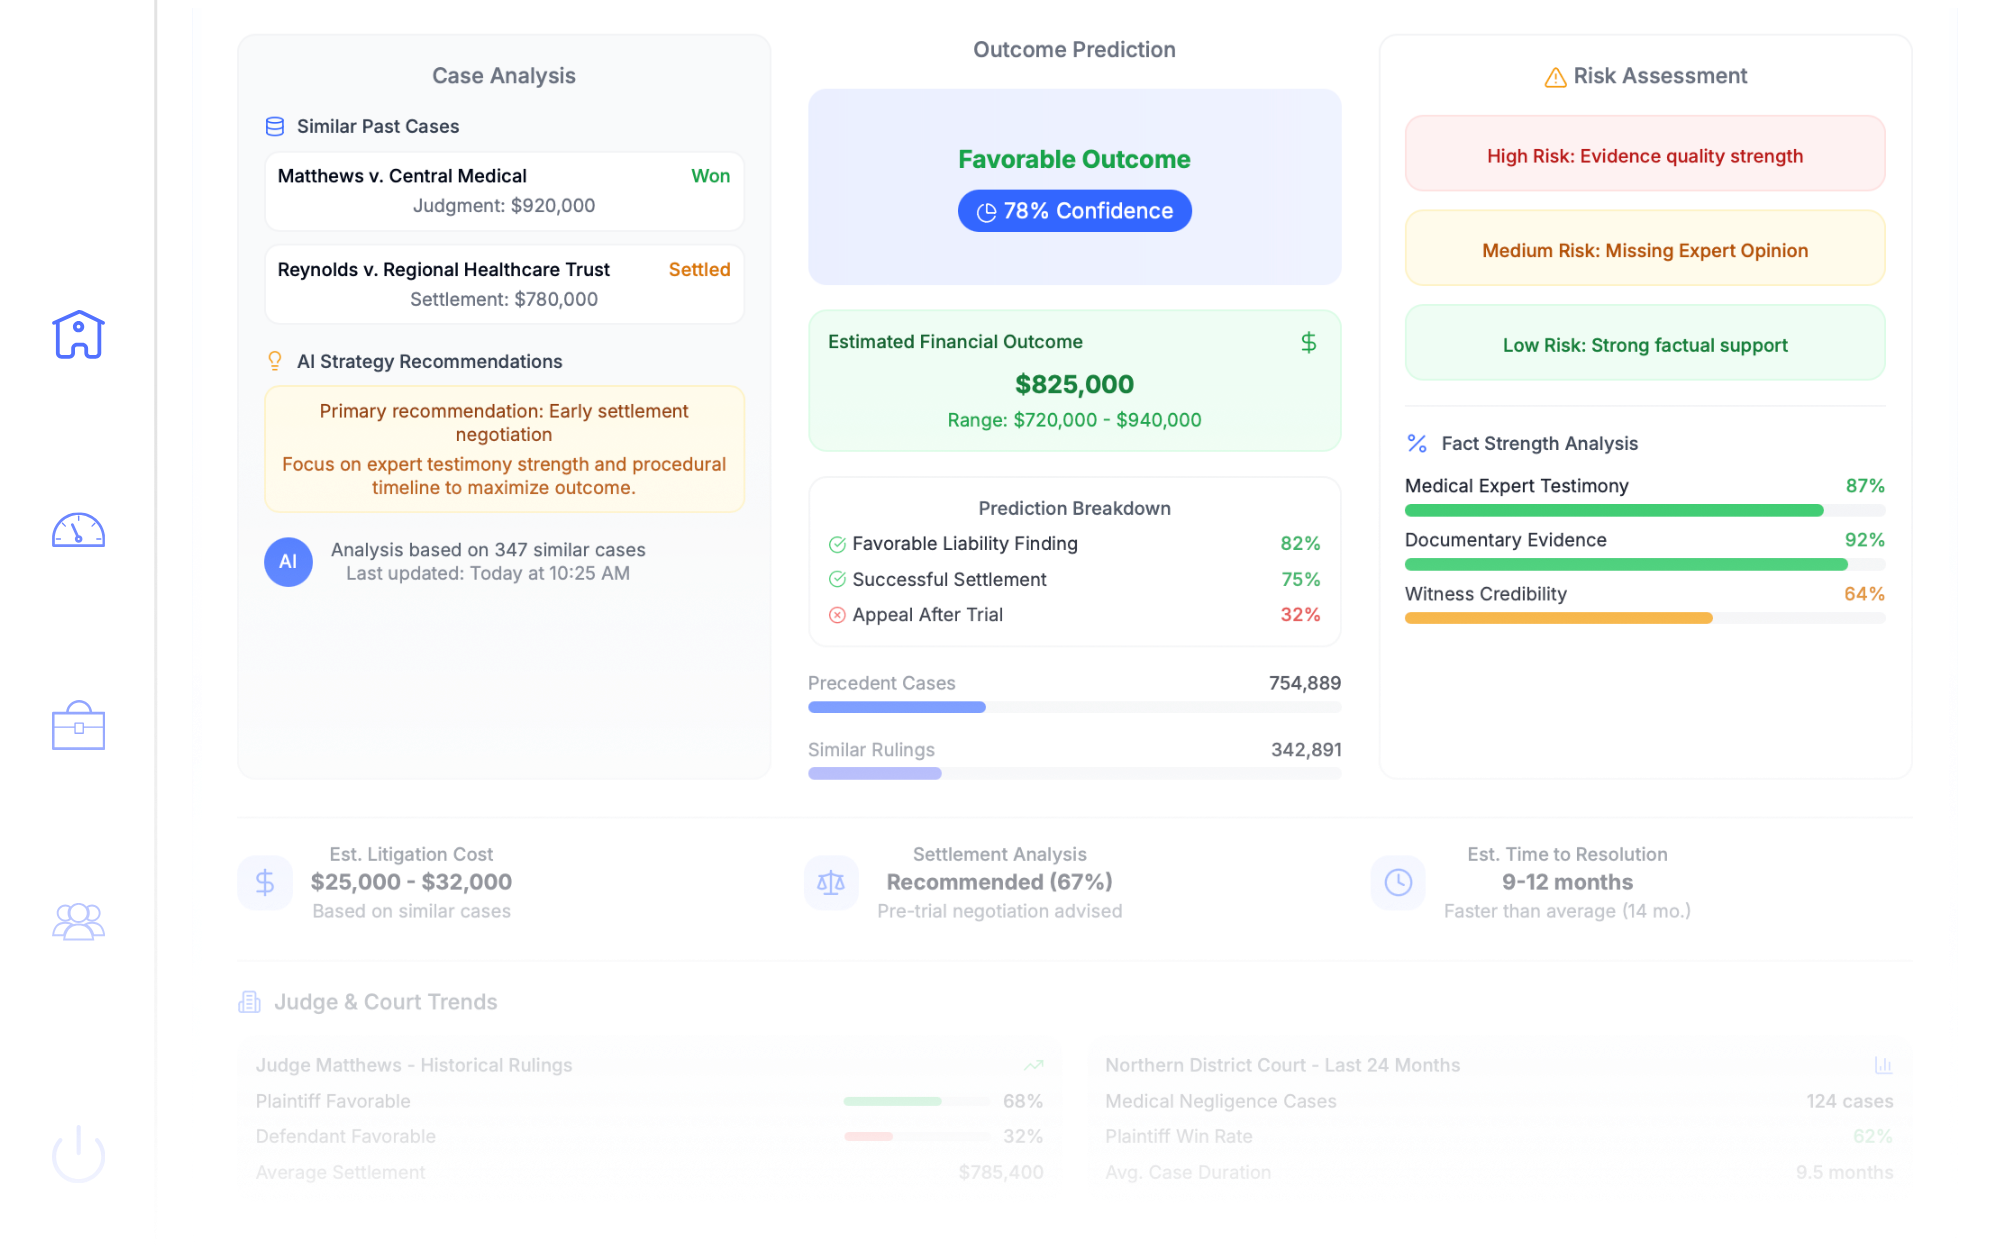The image size is (2000, 1250).
Task: Click the building icon beside Judge & Court Trends
Action: (x=248, y=1001)
